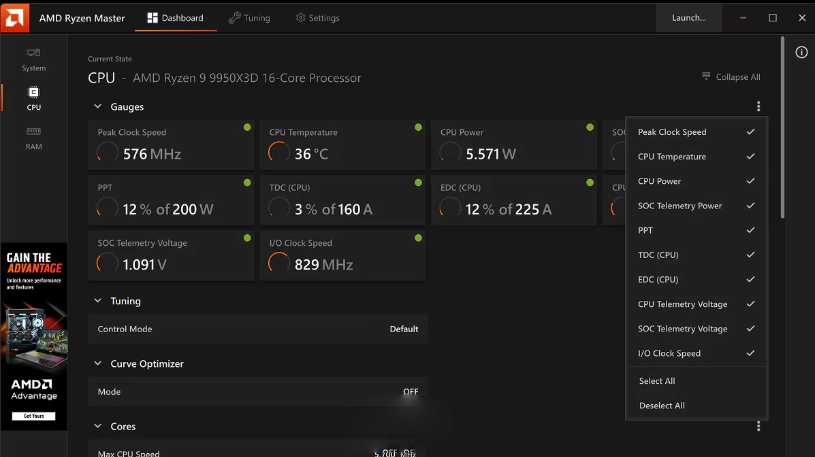Click the 36 °C temperature value
Image resolution: width=815 pixels, height=457 pixels.
click(x=311, y=154)
